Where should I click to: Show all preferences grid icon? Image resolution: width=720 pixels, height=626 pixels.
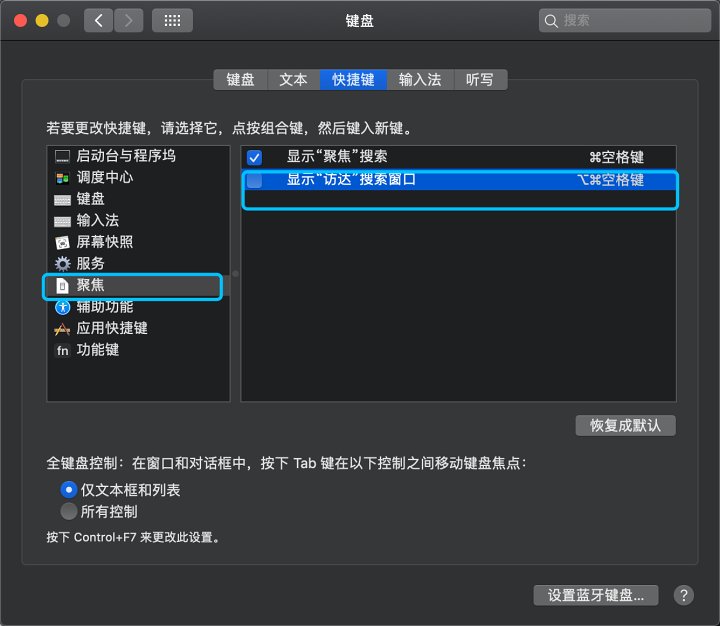tap(172, 21)
